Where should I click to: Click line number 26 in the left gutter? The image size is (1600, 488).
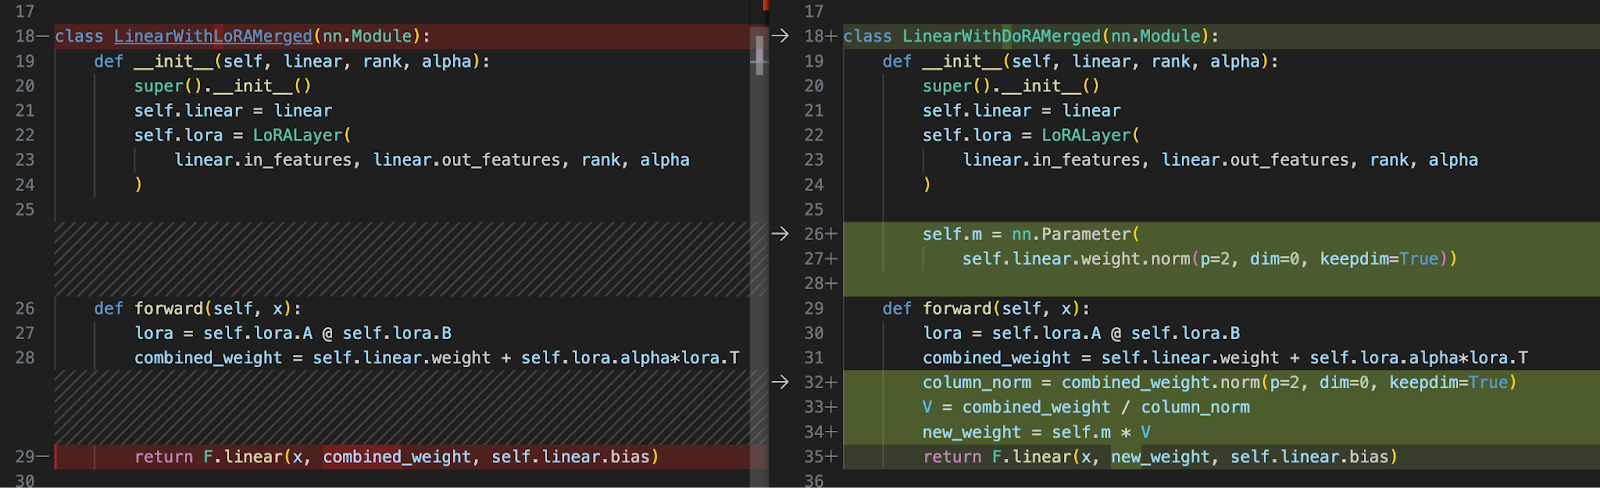[x=25, y=308]
